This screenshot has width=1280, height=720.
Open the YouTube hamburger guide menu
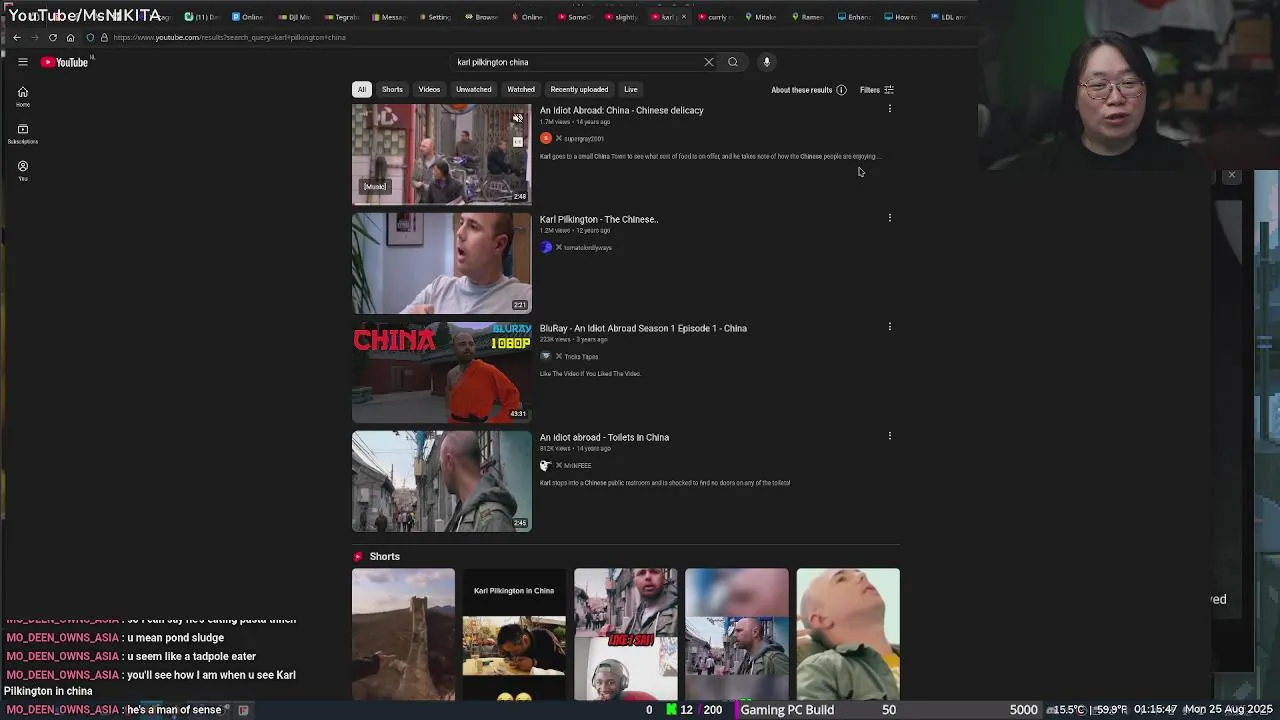22,62
